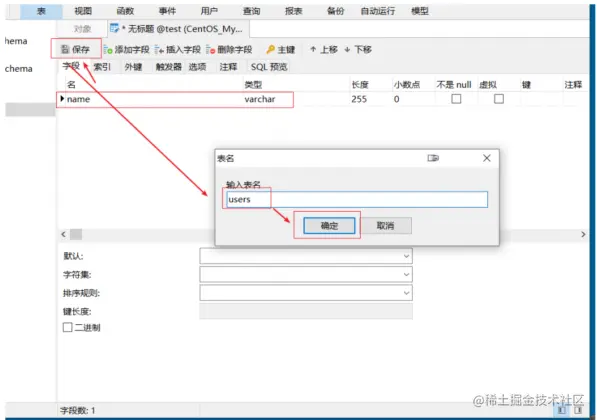Click the 取消 button in dialog
This screenshot has height=420, width=597.
(x=385, y=225)
